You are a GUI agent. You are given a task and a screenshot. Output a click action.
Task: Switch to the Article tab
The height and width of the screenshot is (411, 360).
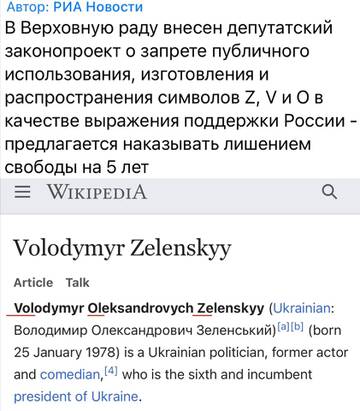click(33, 283)
